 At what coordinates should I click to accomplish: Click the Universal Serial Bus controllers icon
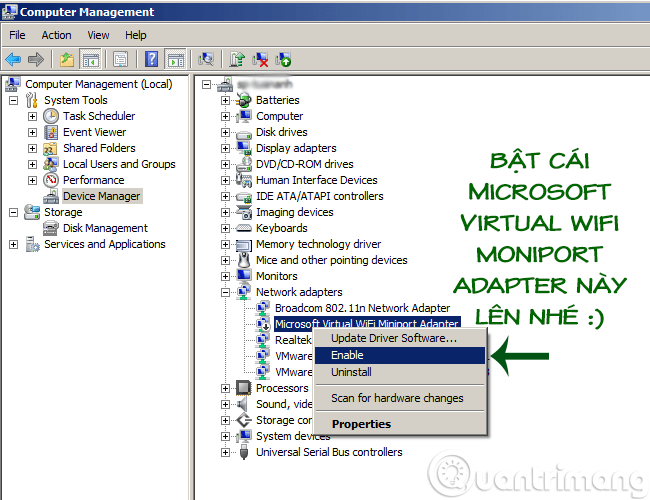tap(244, 452)
